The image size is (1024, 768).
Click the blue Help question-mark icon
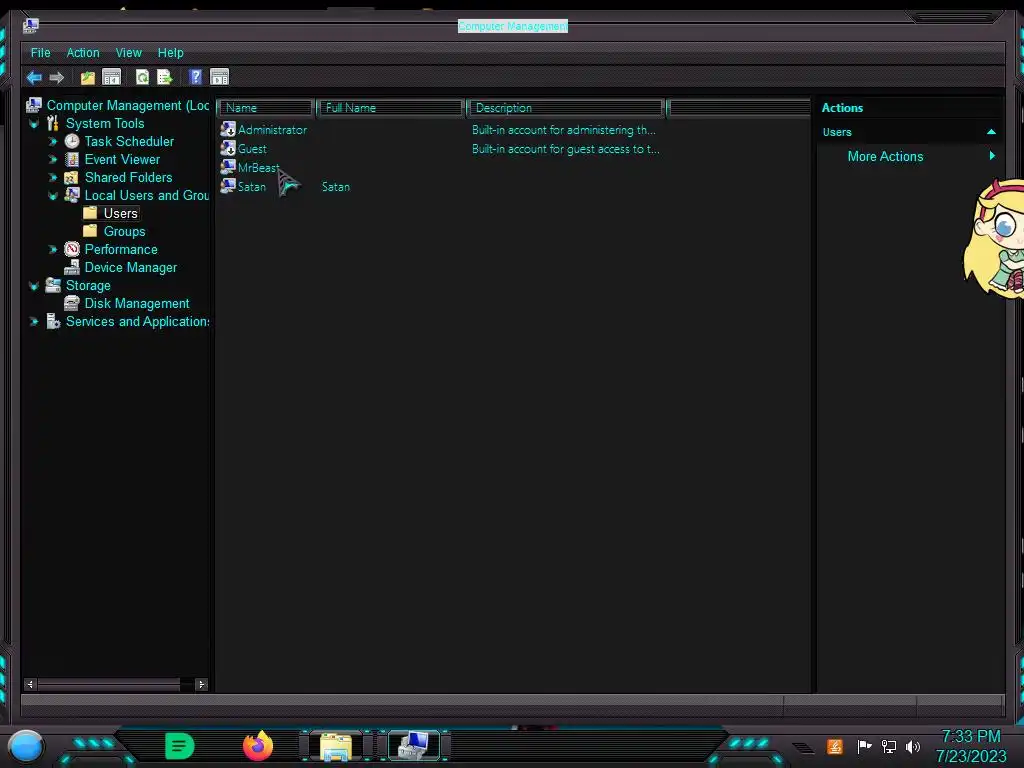click(195, 77)
